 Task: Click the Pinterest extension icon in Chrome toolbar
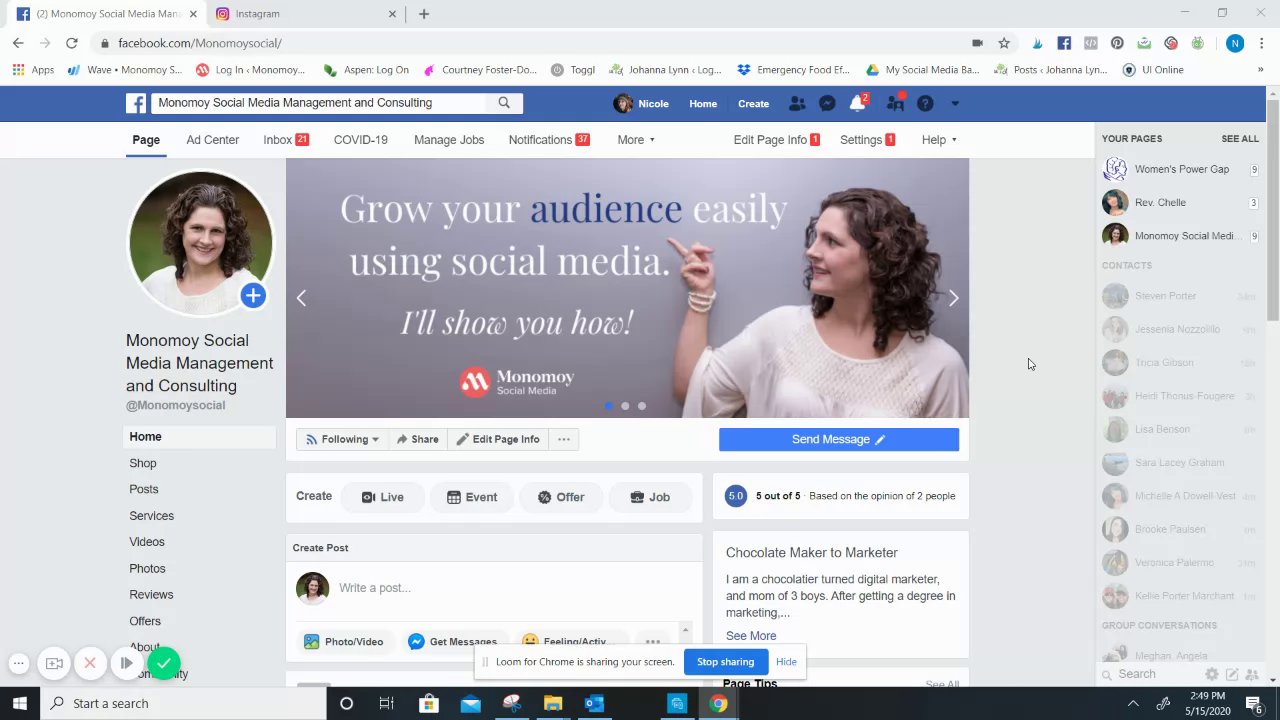coord(1117,43)
